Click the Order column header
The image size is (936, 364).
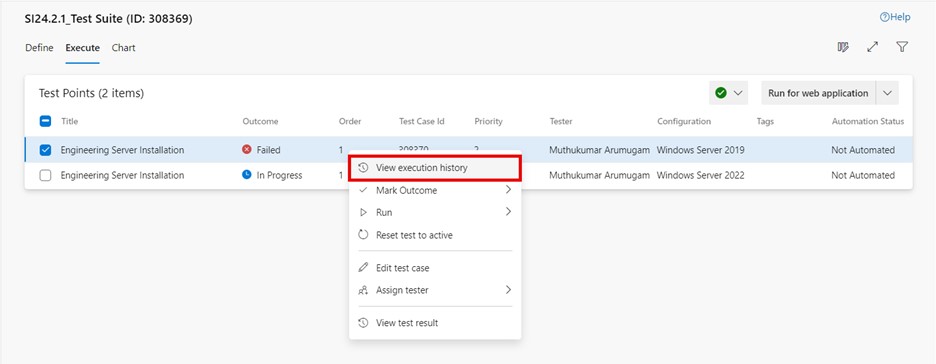[350, 121]
